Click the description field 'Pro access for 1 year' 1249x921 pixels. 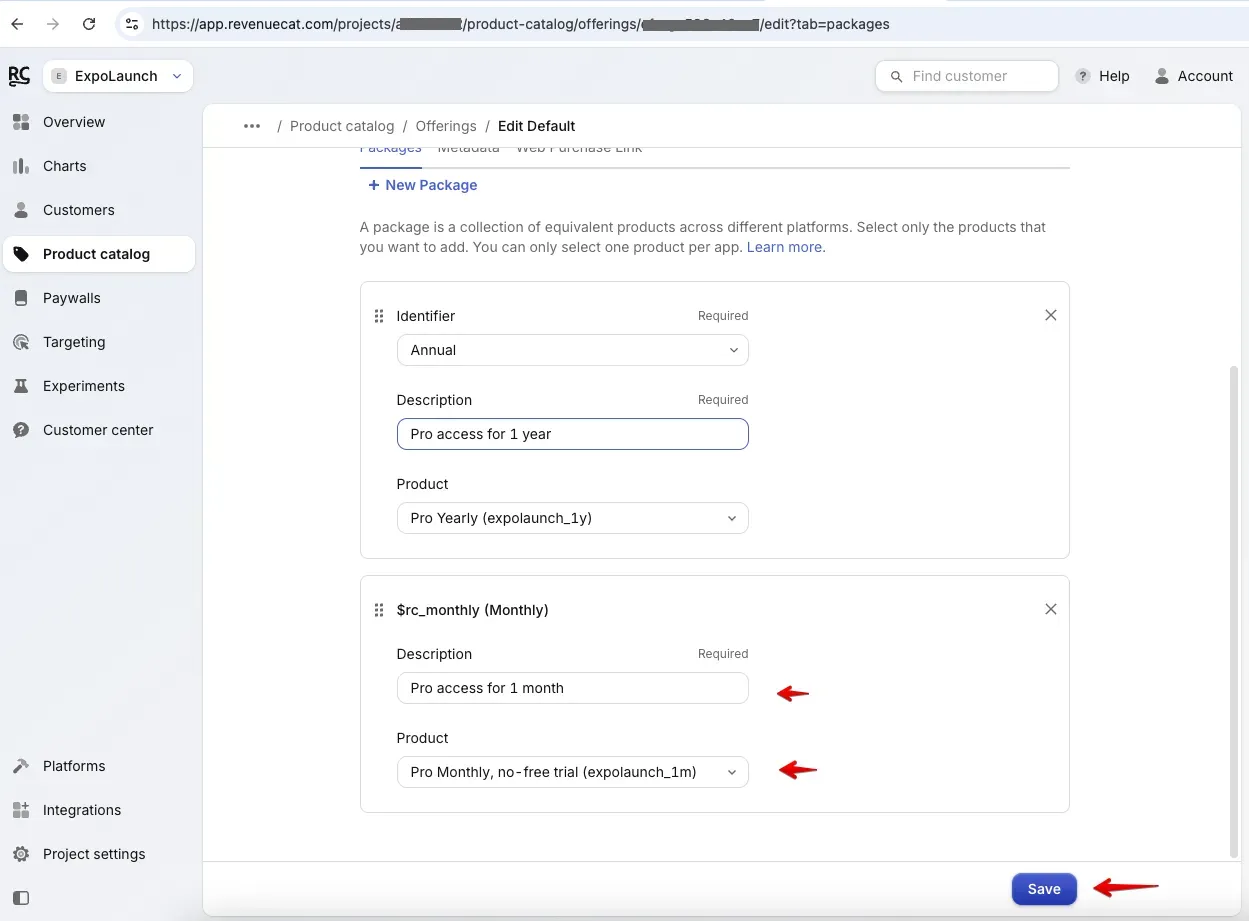tap(572, 434)
